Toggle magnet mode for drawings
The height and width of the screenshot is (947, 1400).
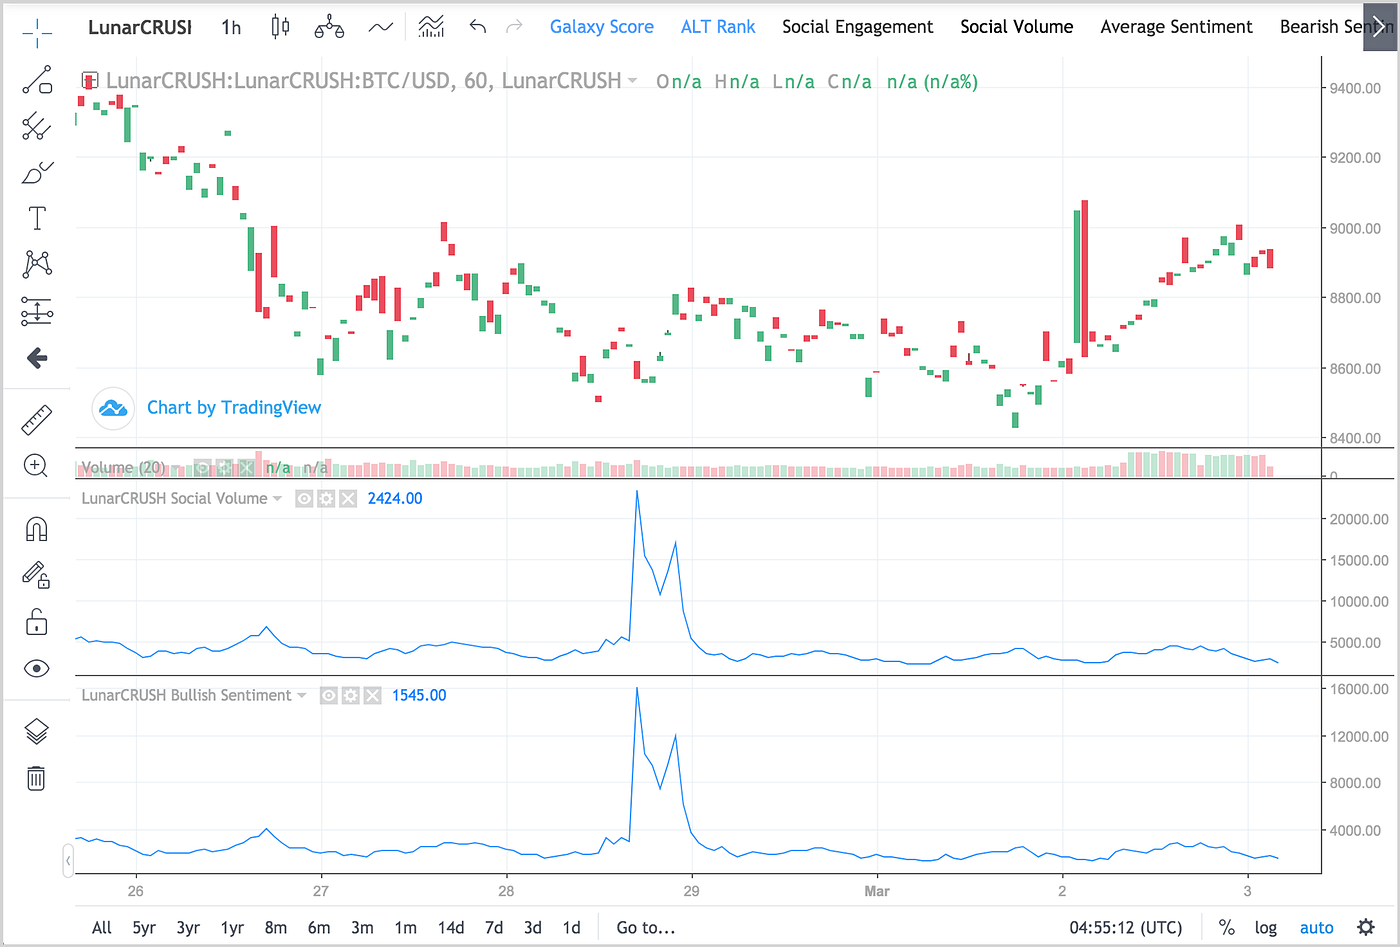[37, 528]
